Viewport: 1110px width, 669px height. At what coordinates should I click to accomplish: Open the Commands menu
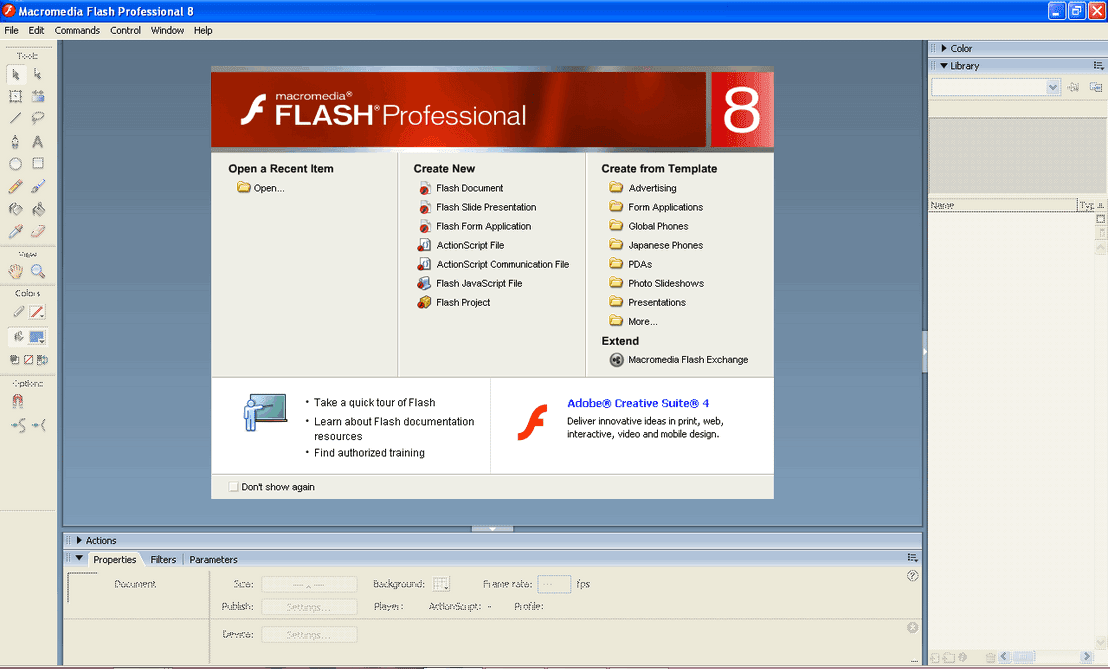click(77, 30)
